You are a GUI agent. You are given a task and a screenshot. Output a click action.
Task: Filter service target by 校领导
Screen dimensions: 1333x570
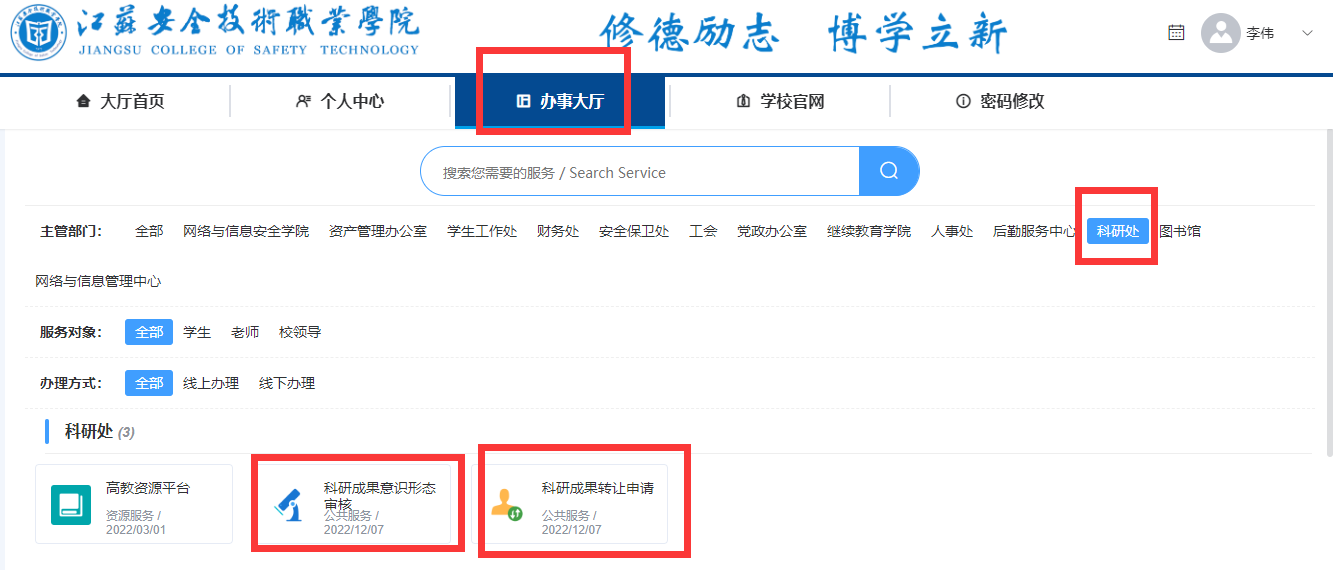click(x=300, y=332)
